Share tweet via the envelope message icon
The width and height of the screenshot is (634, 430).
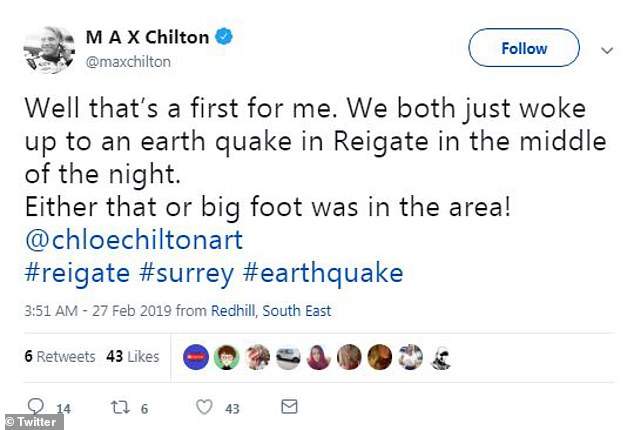pyautogui.click(x=289, y=406)
